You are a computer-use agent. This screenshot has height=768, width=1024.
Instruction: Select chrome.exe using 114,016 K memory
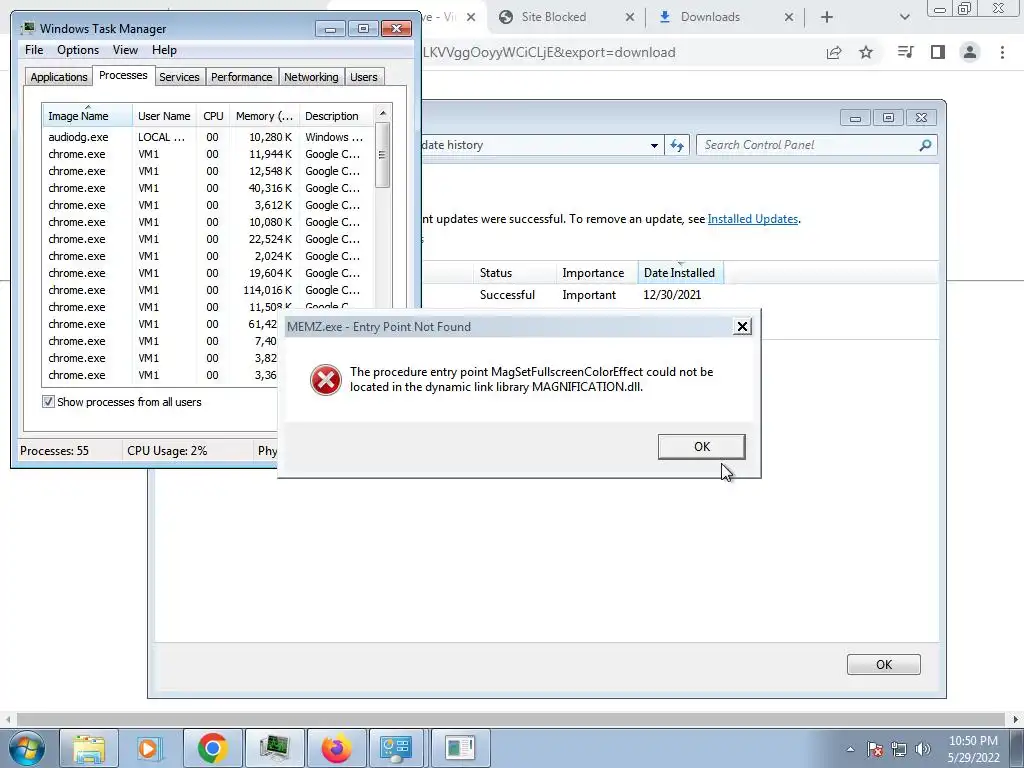click(208, 290)
